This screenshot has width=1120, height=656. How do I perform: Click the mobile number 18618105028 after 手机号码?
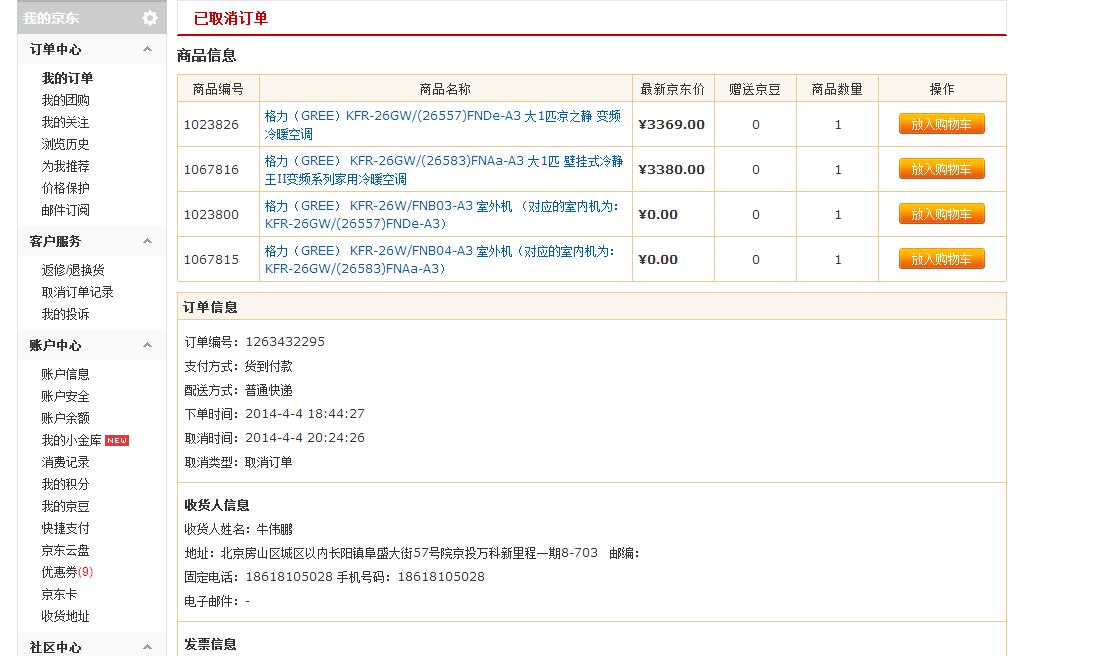point(441,577)
